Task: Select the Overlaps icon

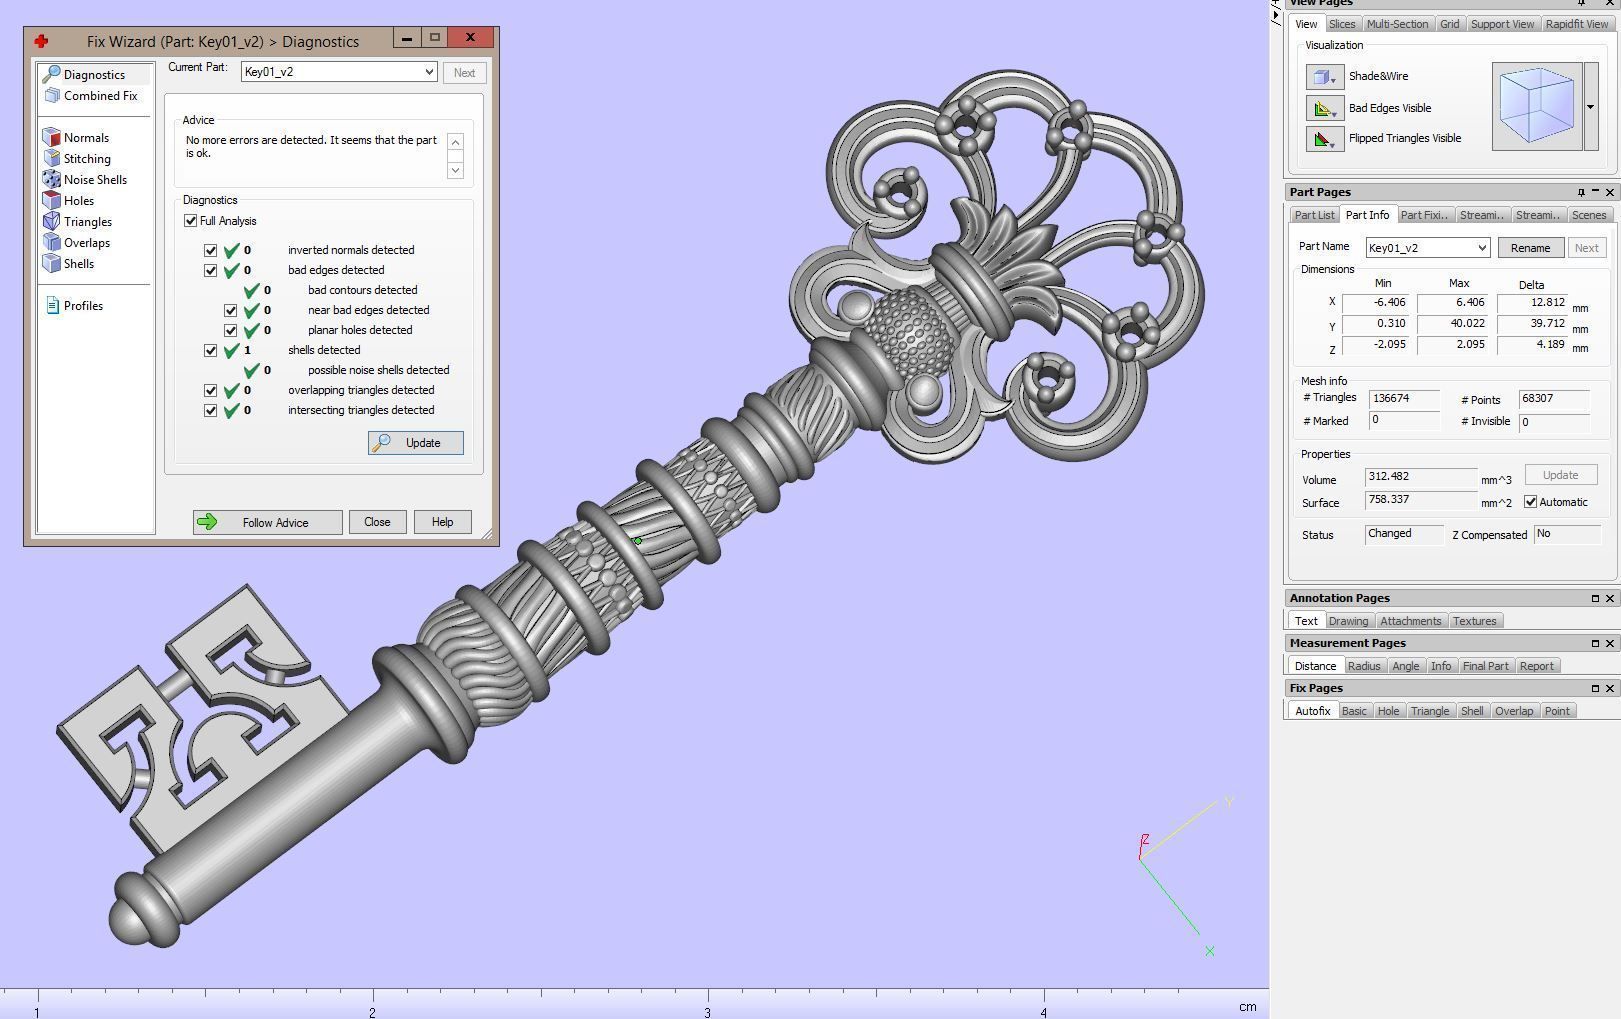Action: 52,243
